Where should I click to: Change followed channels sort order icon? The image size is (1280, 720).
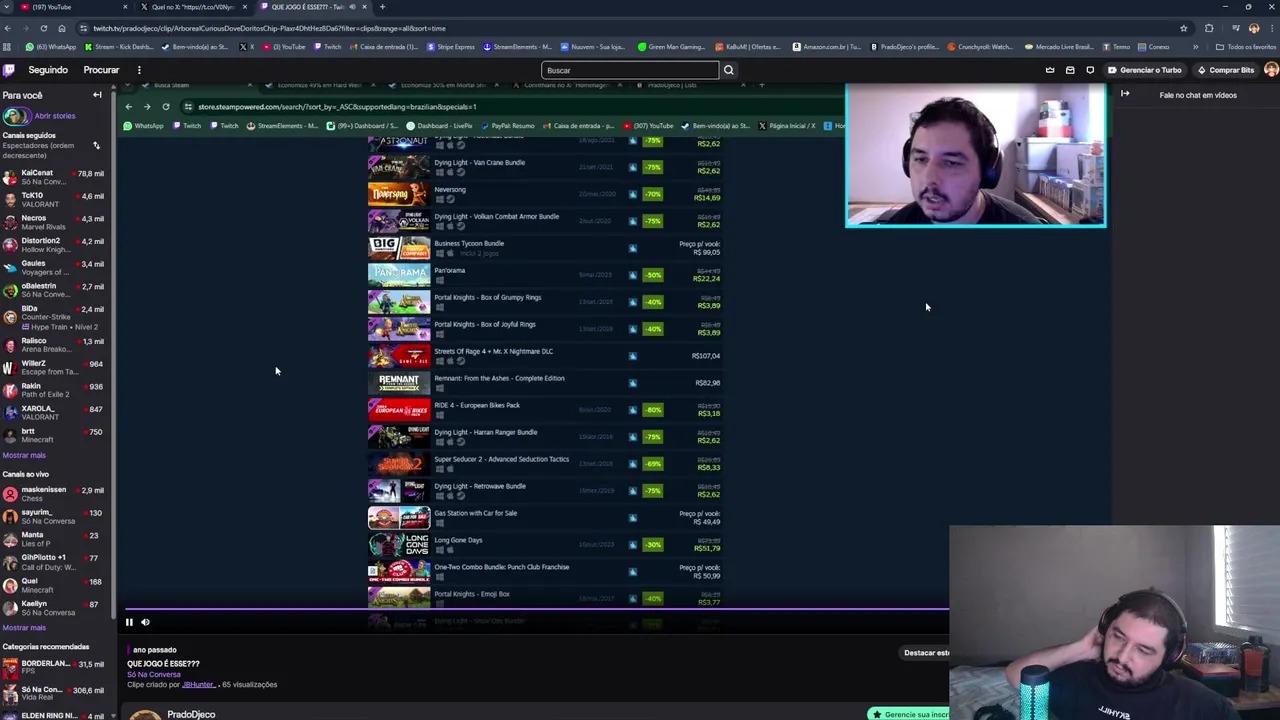click(x=96, y=146)
